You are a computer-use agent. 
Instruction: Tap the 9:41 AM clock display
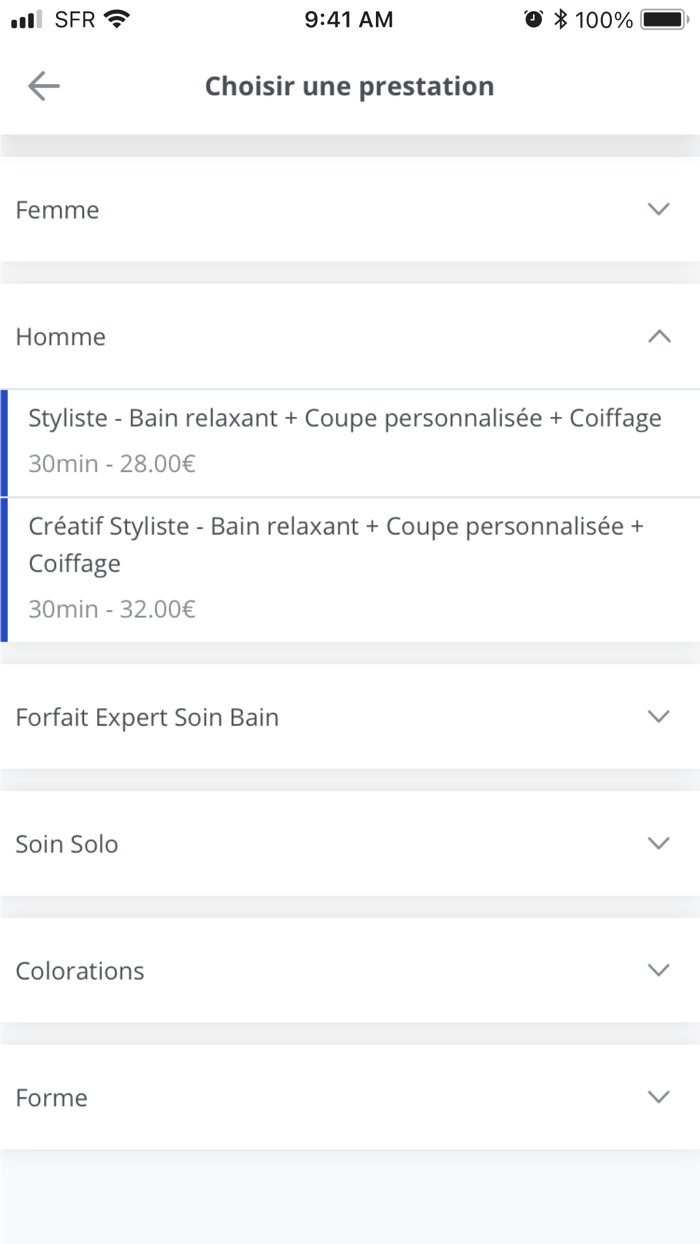(x=349, y=18)
